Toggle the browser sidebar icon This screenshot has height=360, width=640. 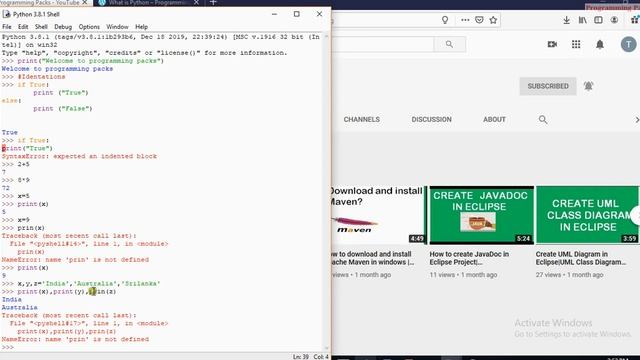[x=598, y=20]
